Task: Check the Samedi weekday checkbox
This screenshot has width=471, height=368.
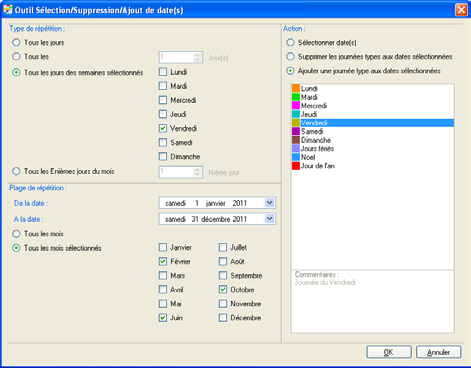Action: point(163,143)
